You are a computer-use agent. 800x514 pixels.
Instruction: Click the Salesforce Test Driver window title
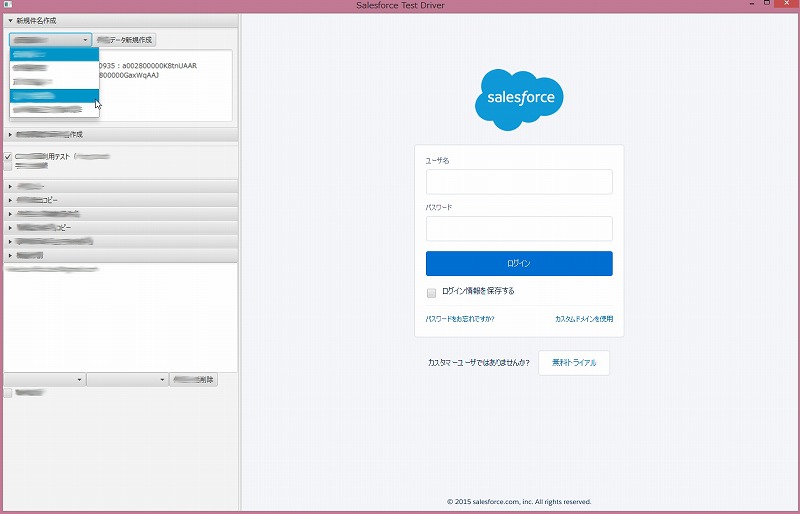pyautogui.click(x=401, y=5)
